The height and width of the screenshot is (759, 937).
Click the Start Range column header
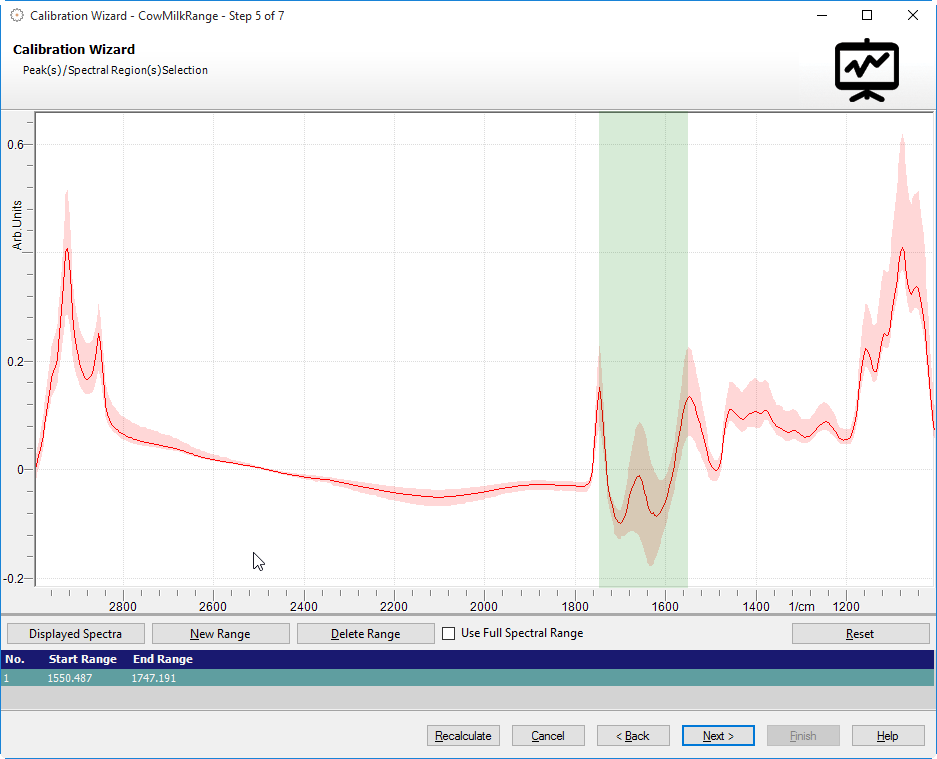82,660
